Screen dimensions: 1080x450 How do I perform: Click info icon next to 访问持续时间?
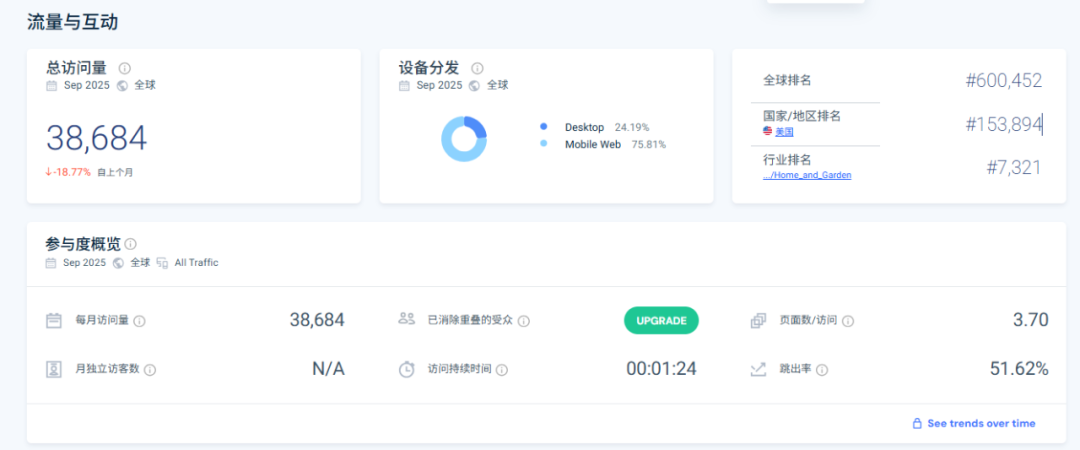click(502, 370)
